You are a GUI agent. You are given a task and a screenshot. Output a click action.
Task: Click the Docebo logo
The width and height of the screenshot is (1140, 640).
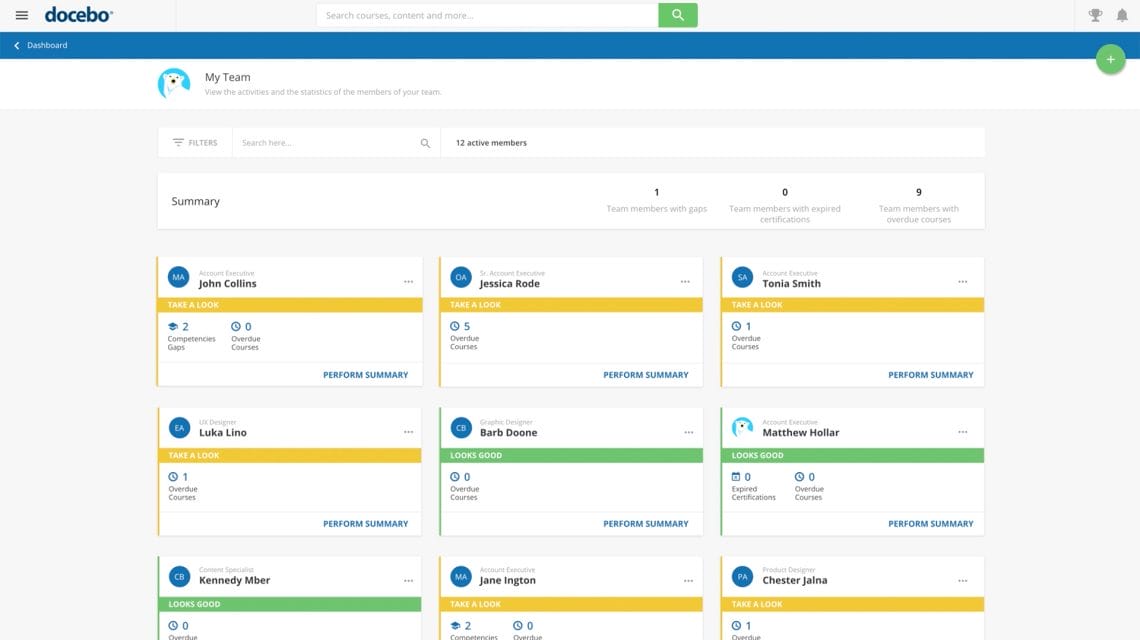tap(79, 15)
